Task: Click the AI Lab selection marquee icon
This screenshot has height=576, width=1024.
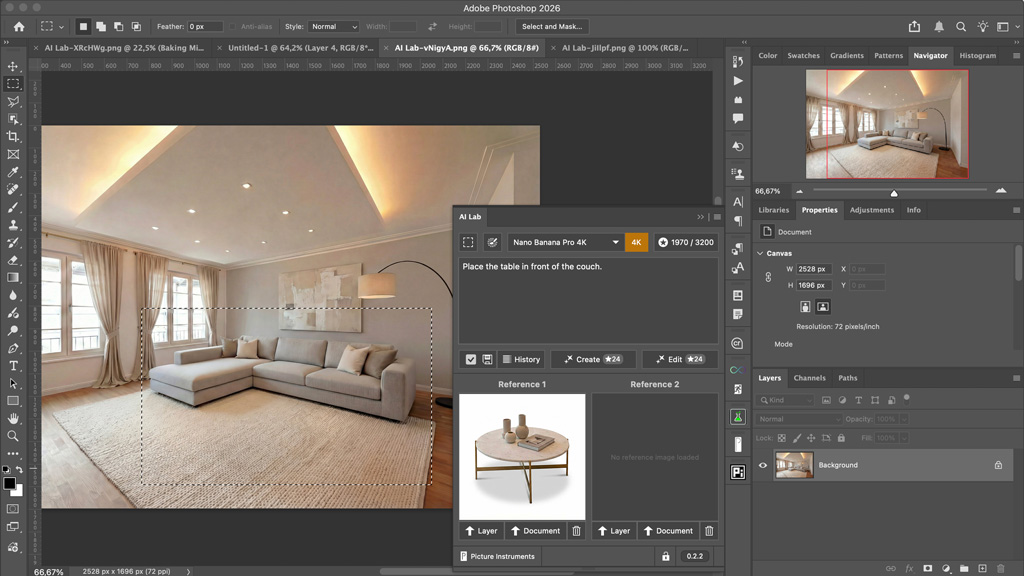Action: tap(468, 242)
